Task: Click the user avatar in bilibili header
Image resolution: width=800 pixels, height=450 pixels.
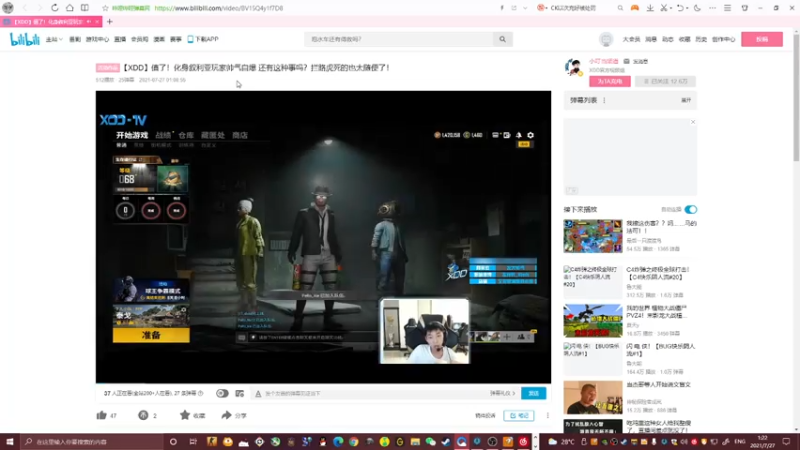Action: coord(606,39)
